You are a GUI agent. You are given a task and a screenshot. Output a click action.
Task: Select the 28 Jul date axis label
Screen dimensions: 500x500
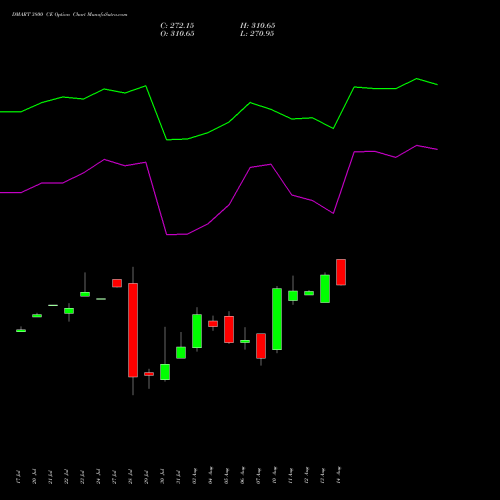point(130,477)
